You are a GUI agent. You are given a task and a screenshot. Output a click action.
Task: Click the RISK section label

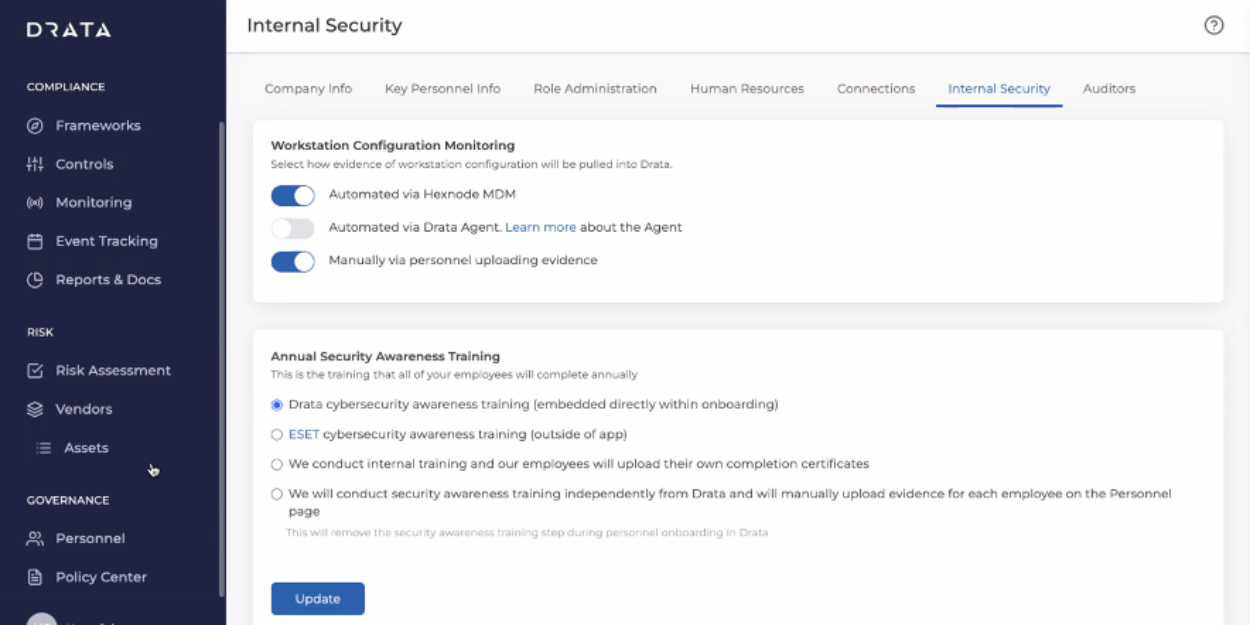40,332
